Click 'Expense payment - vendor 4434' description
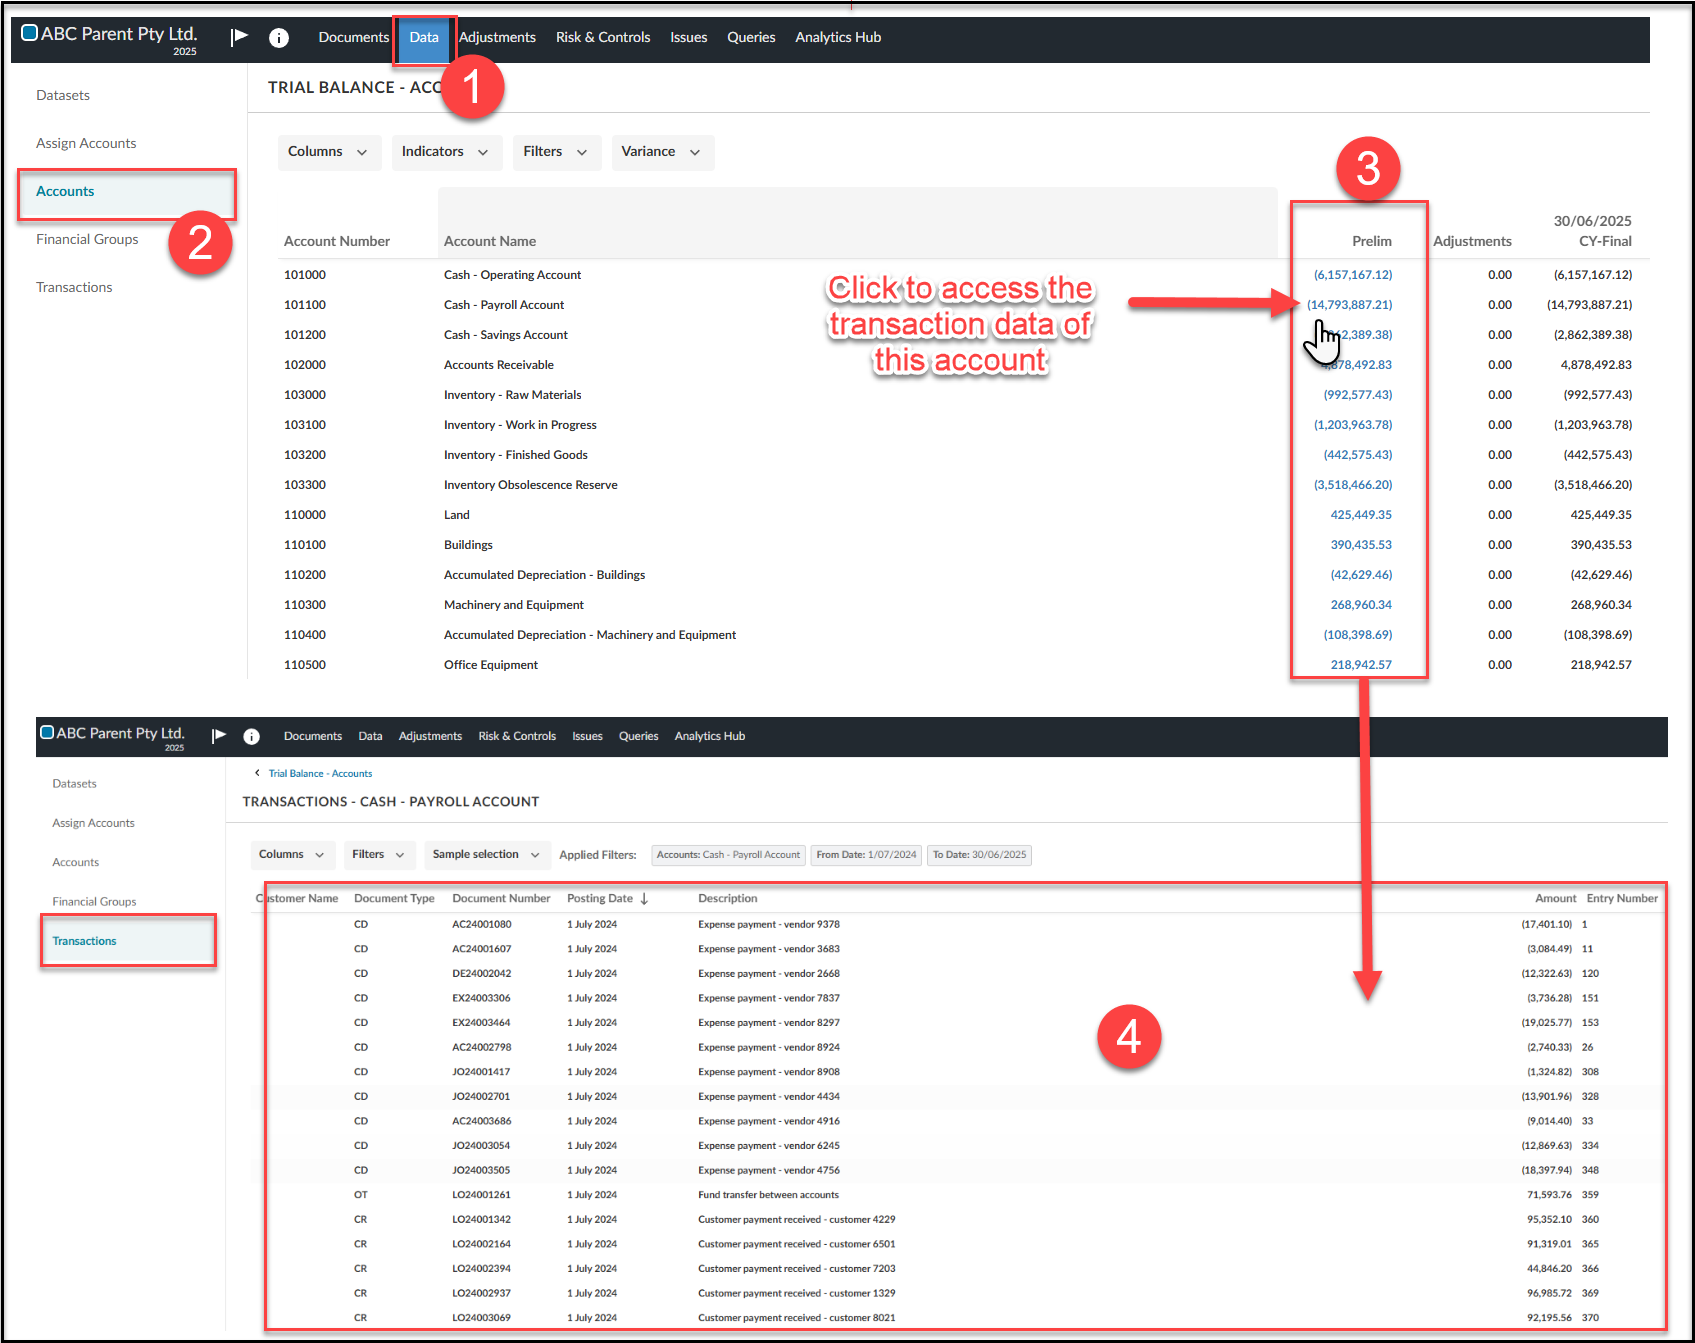1695x1343 pixels. click(x=769, y=1096)
